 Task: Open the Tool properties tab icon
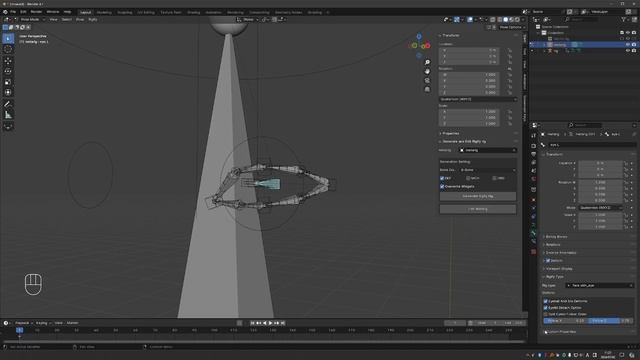[x=533, y=136]
